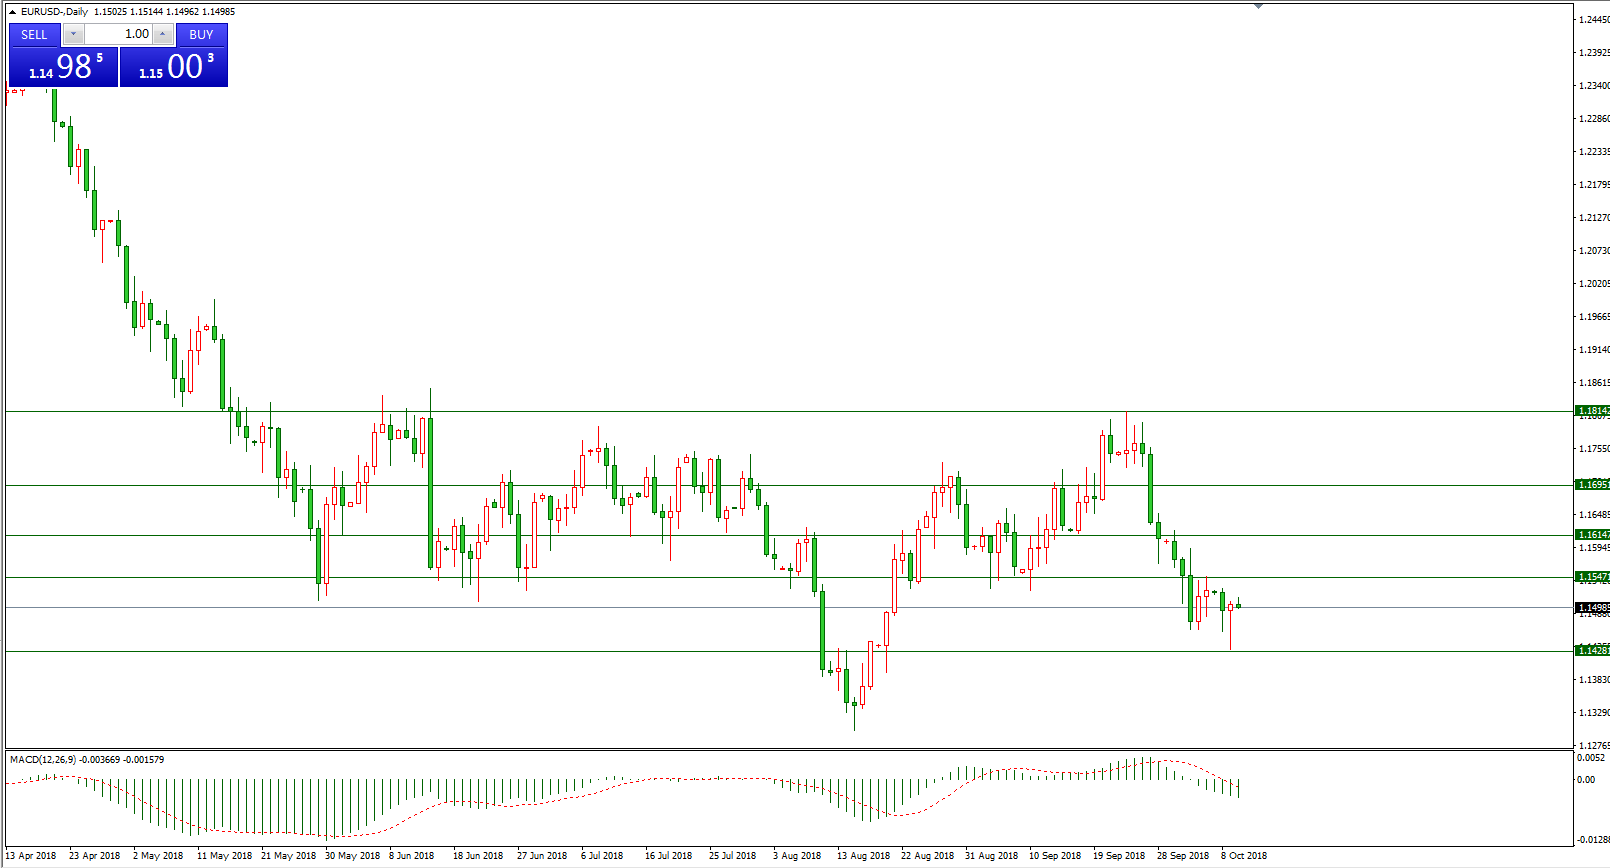Select the horizontal line price tag 1.1428
The image size is (1610, 868).
click(1592, 651)
